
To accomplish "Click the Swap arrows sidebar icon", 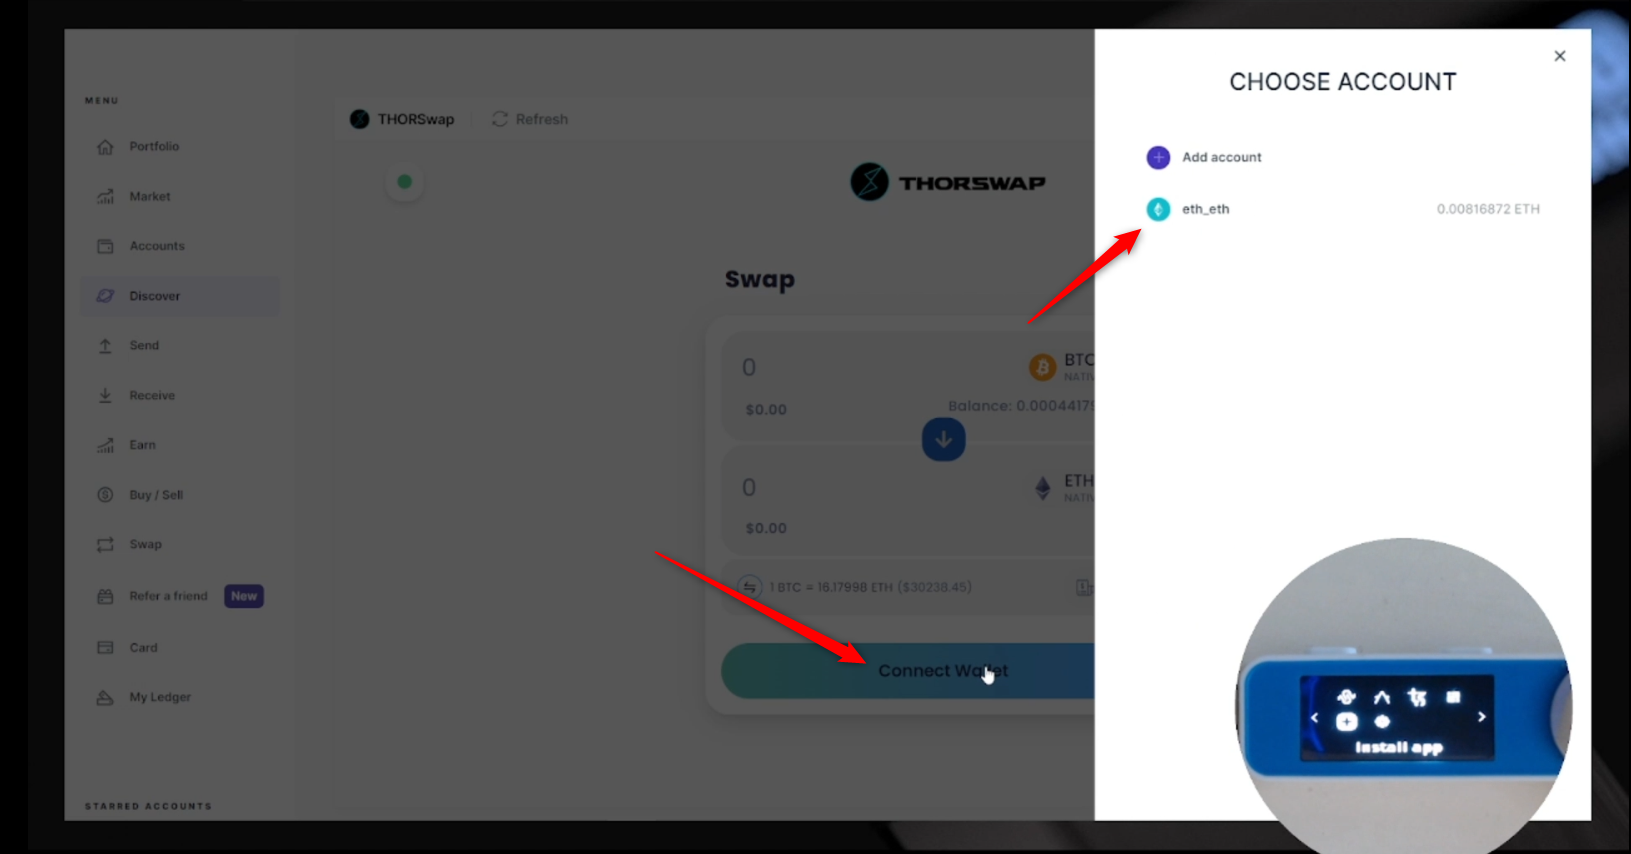I will click(105, 545).
